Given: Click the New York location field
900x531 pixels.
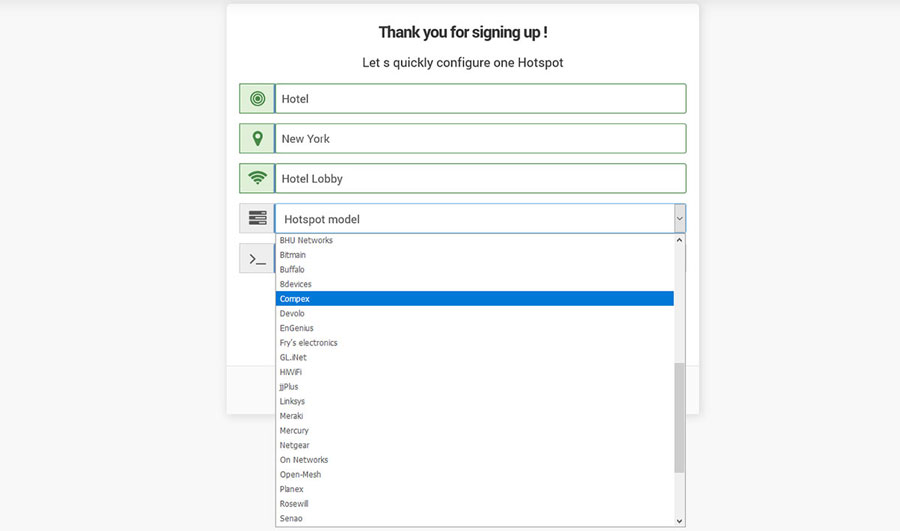Looking at the screenshot, I should point(480,138).
